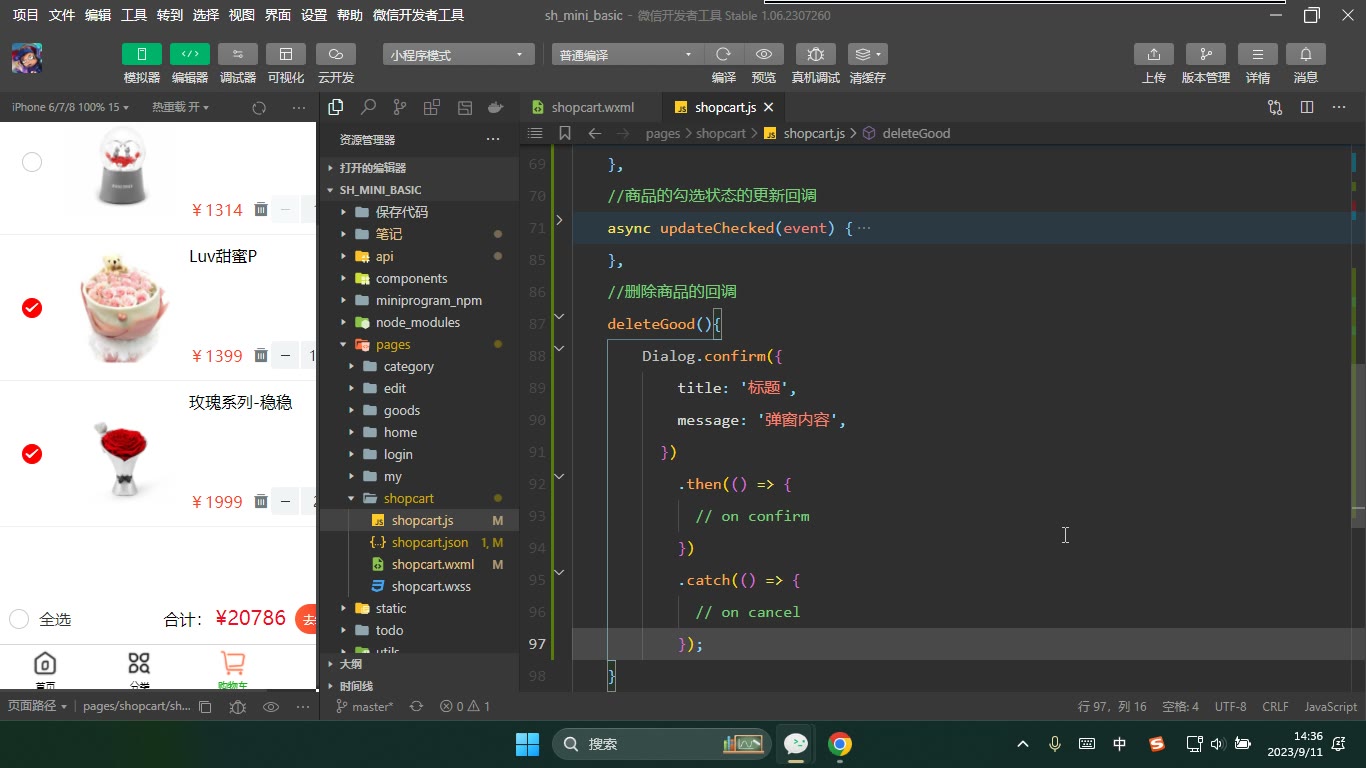This screenshot has width=1366, height=768.
Task: Open the 小程序模式 mode dropdown
Action: click(x=458, y=55)
